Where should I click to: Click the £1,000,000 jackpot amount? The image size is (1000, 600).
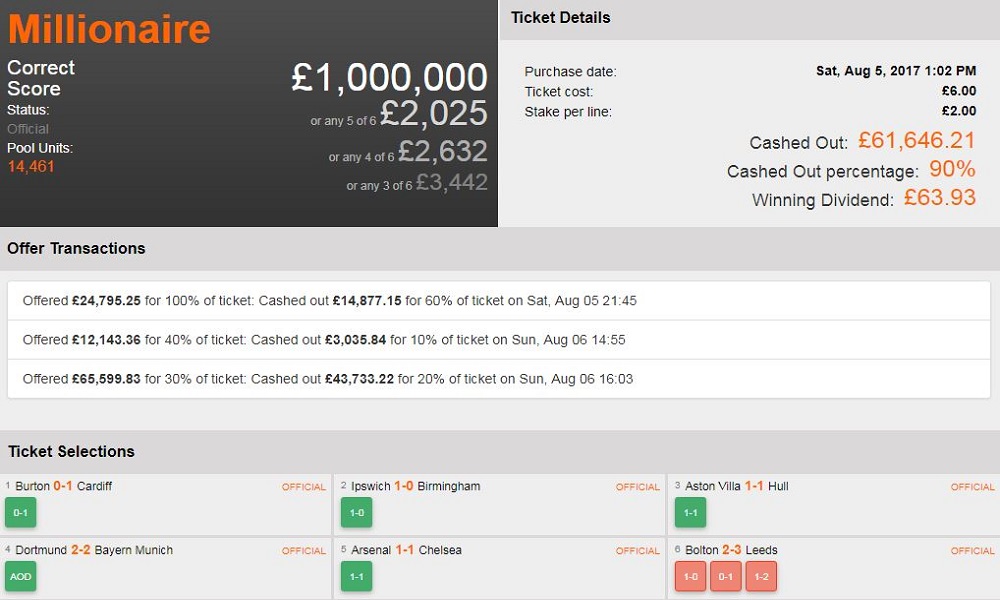pyautogui.click(x=389, y=77)
